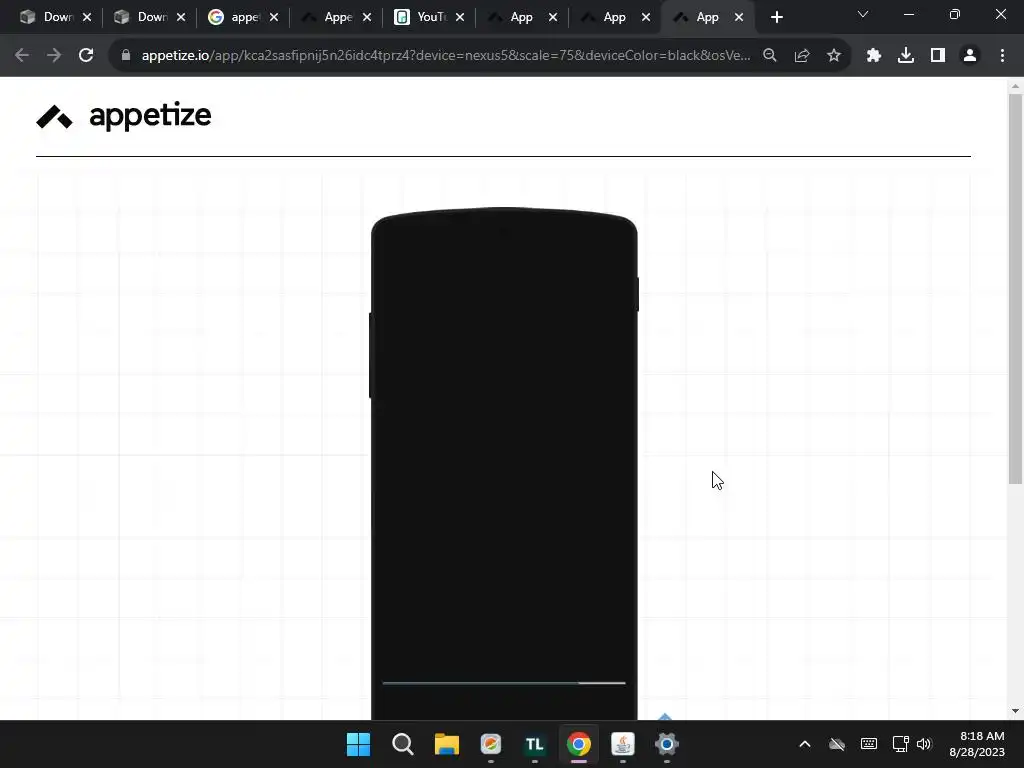
Task: Open a new browser tab
Action: click(x=776, y=17)
